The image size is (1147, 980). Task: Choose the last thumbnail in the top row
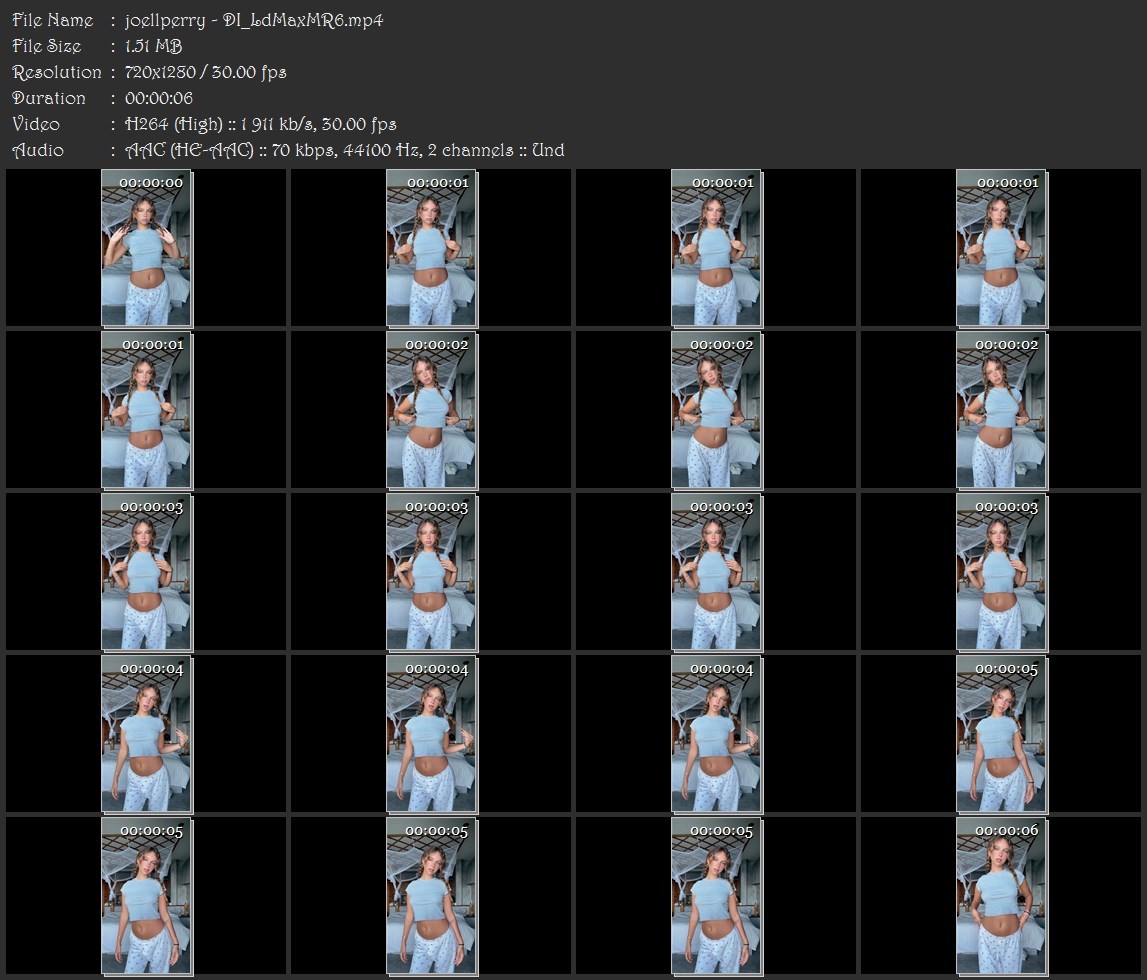pyautogui.click(x=1001, y=248)
